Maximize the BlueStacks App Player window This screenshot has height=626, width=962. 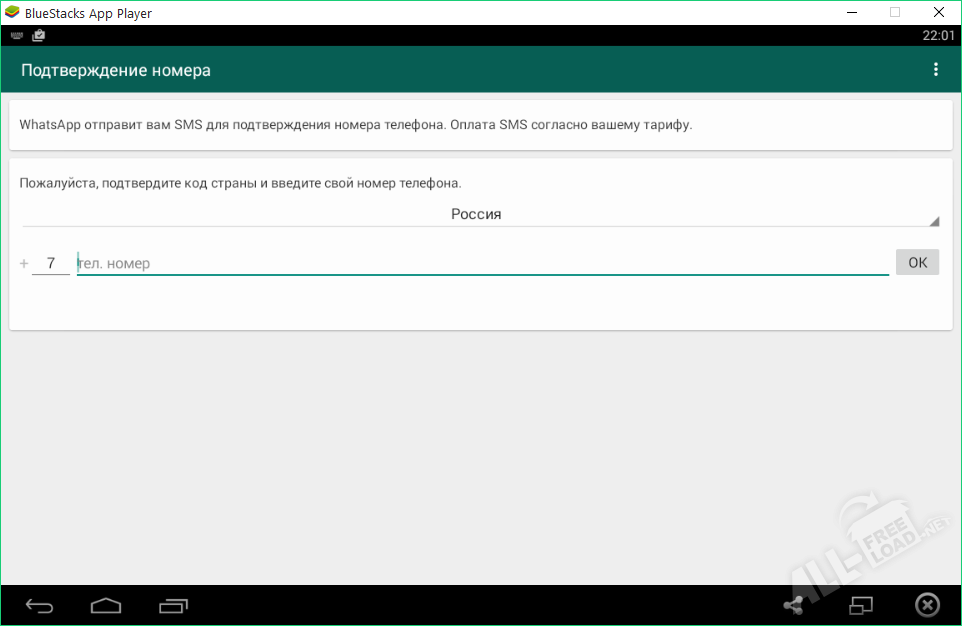[895, 13]
